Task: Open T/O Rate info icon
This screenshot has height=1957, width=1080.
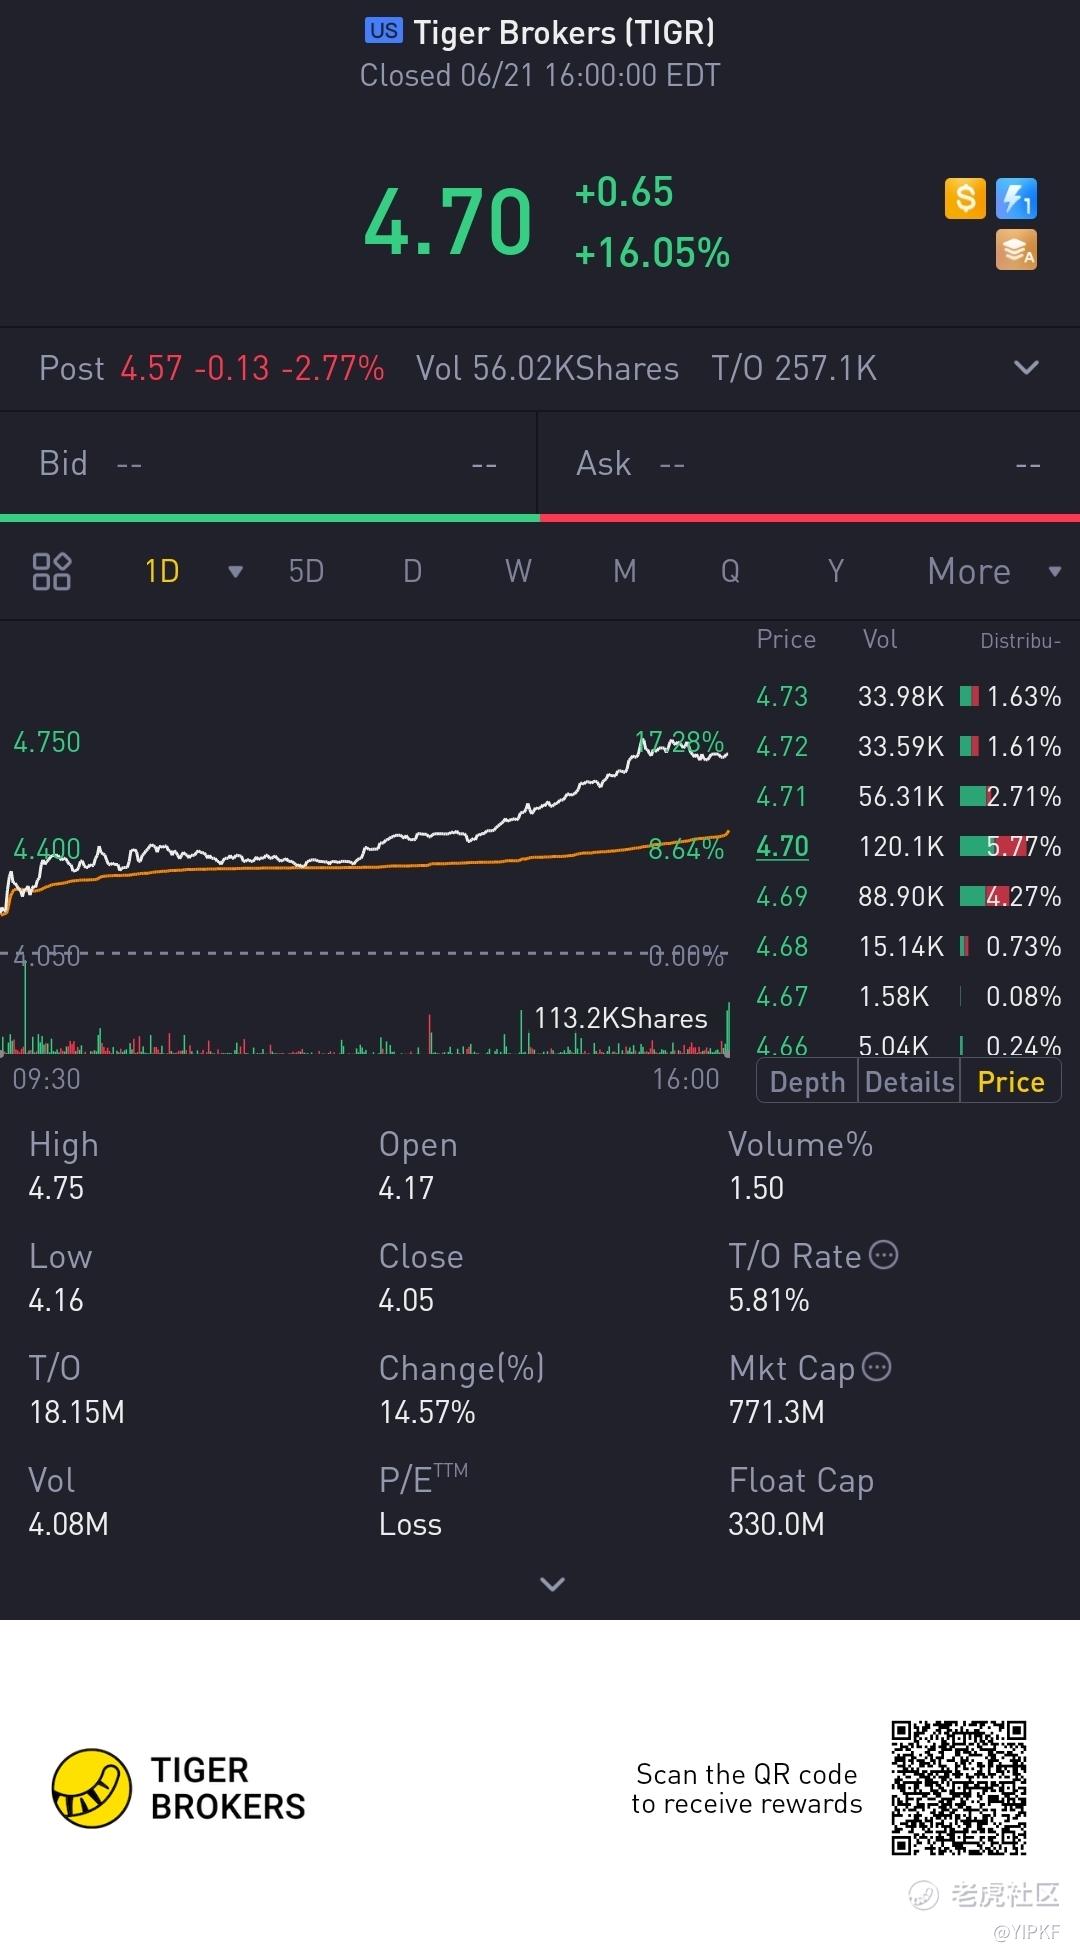Action: 883,1255
